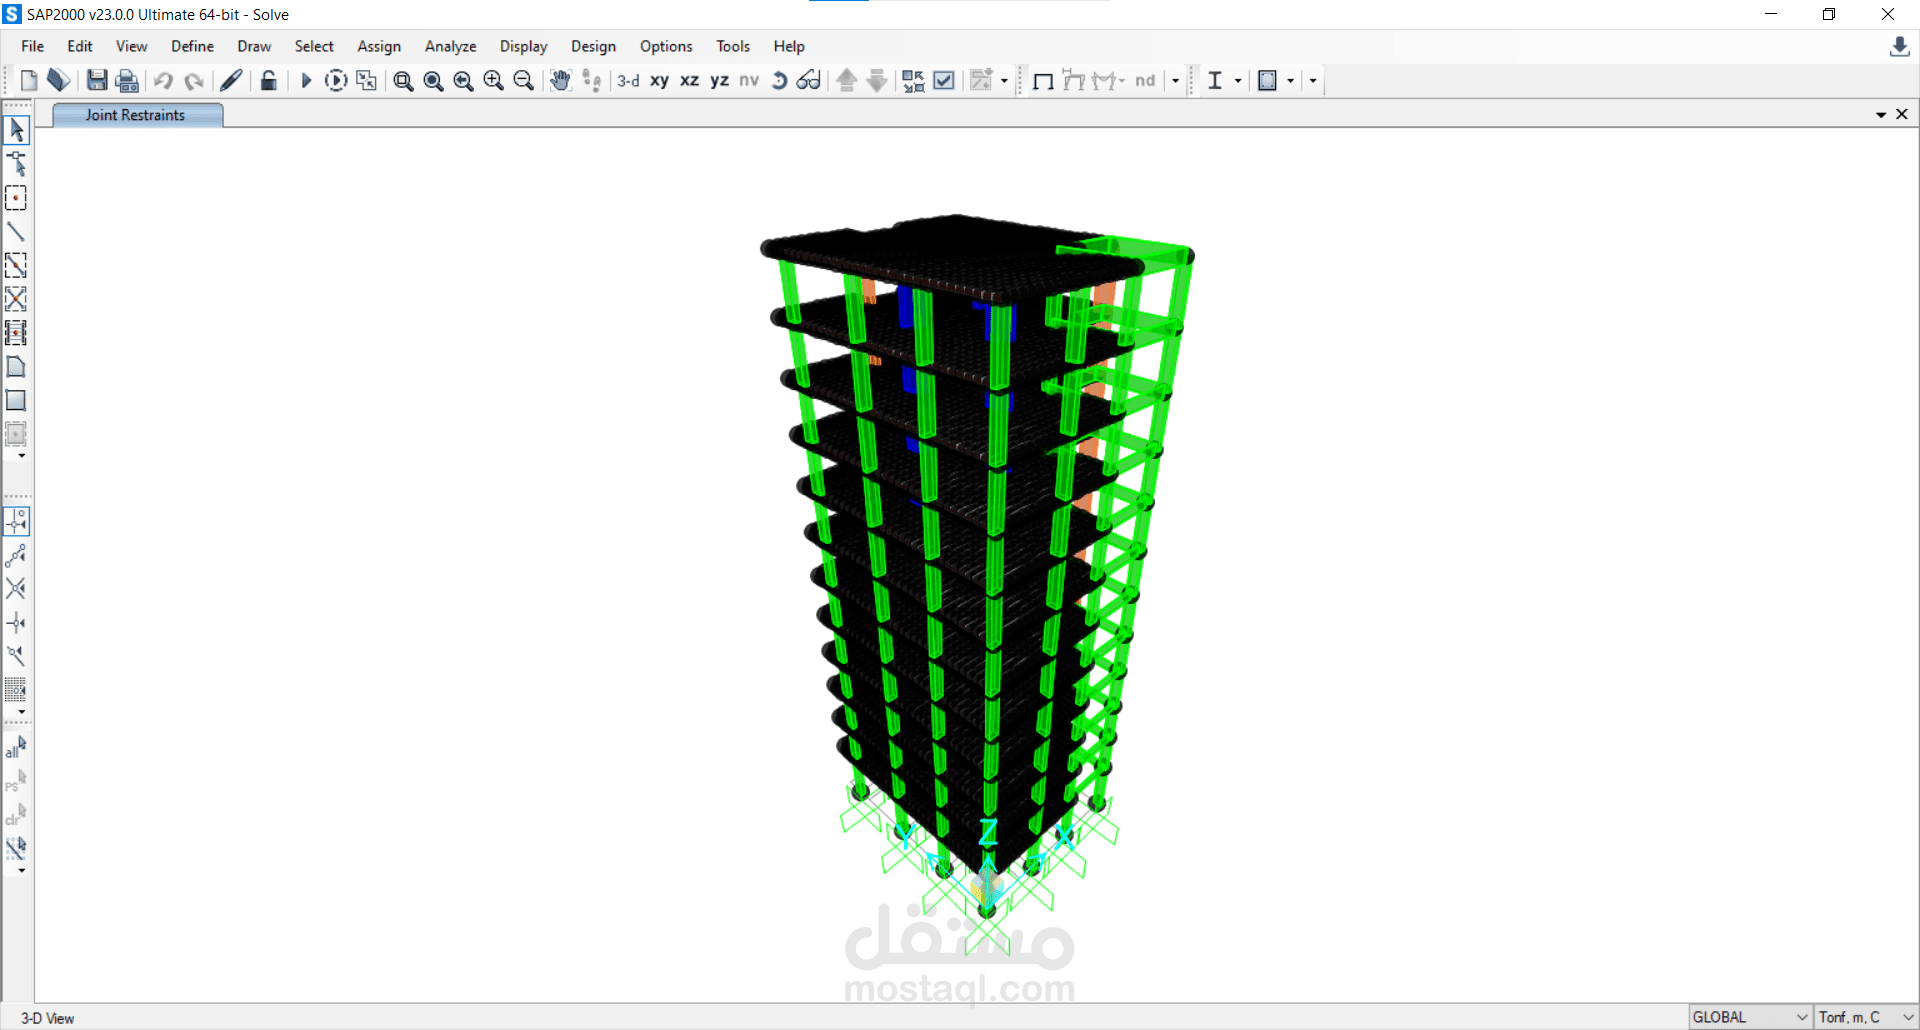Image resolution: width=1920 pixels, height=1030 pixels.
Task: Undo the last action
Action: 163,81
